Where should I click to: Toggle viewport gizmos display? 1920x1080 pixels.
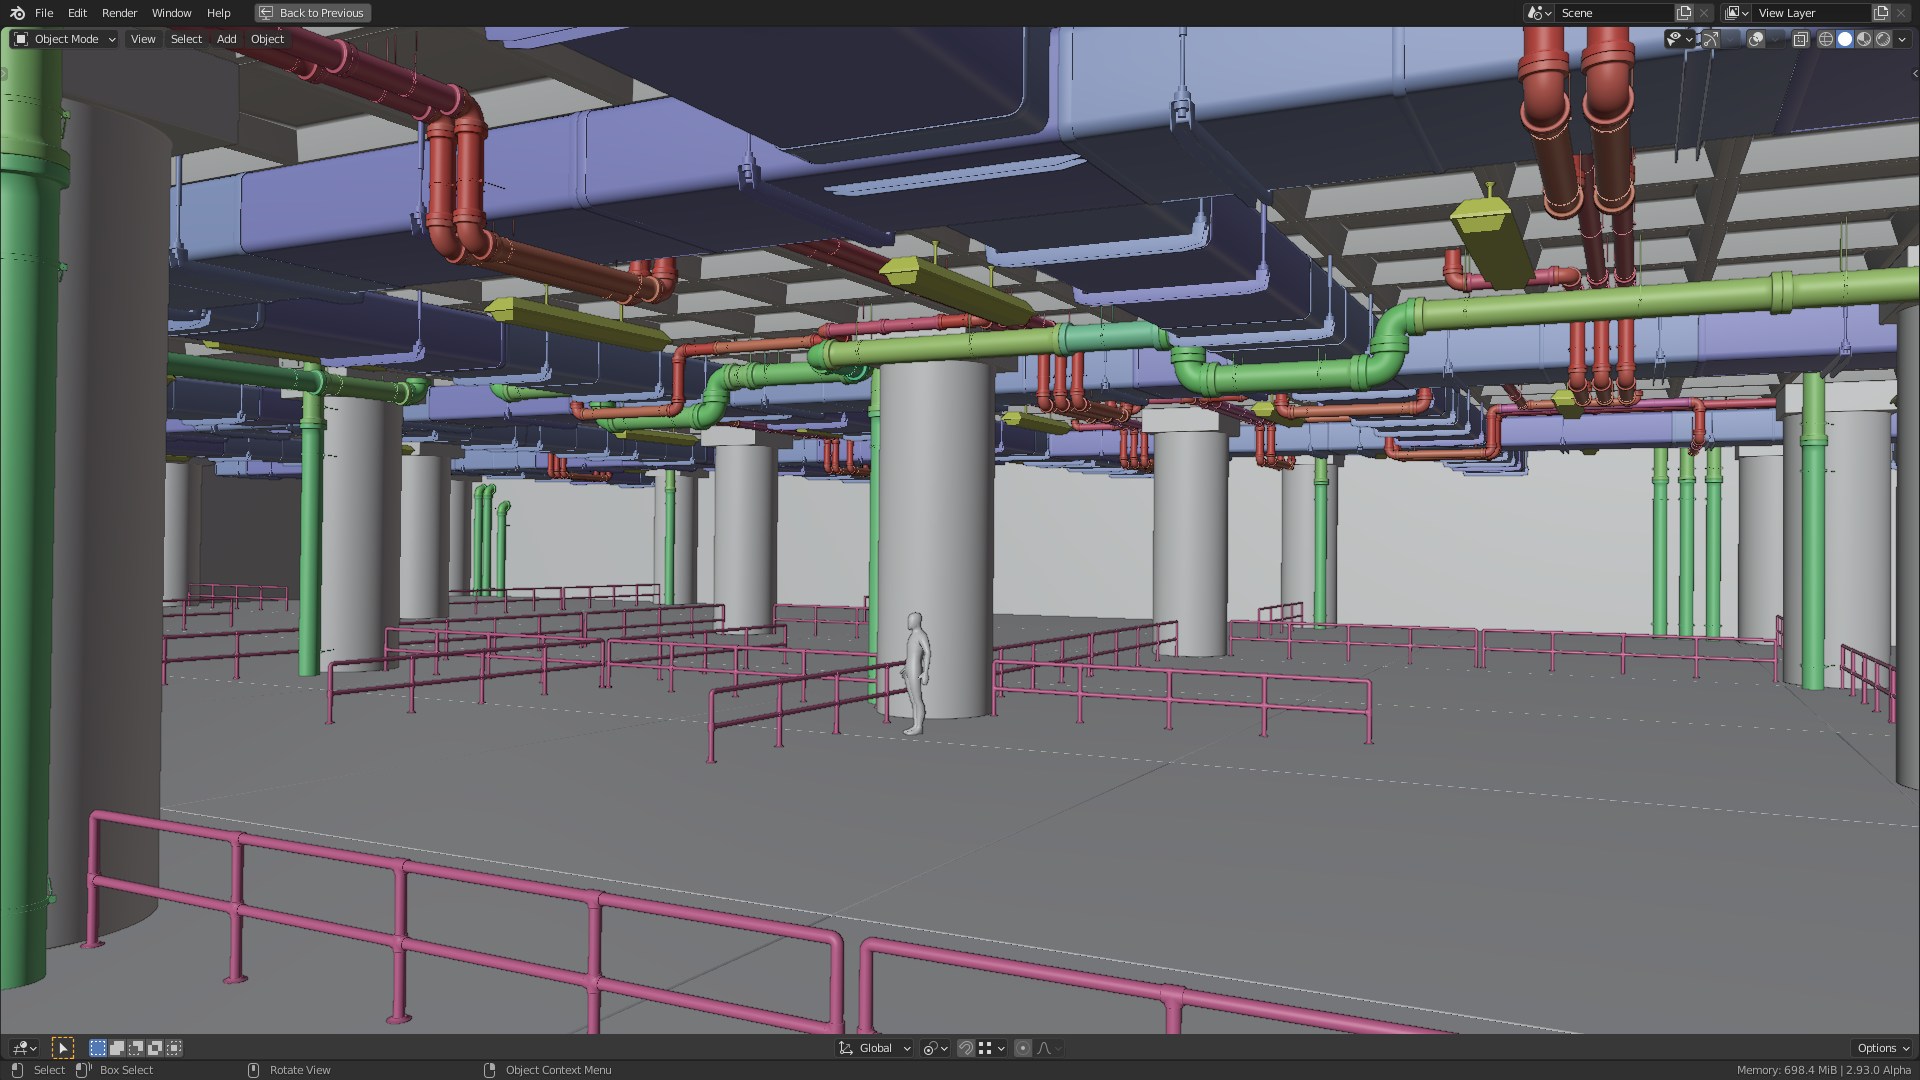pyautogui.click(x=1711, y=39)
